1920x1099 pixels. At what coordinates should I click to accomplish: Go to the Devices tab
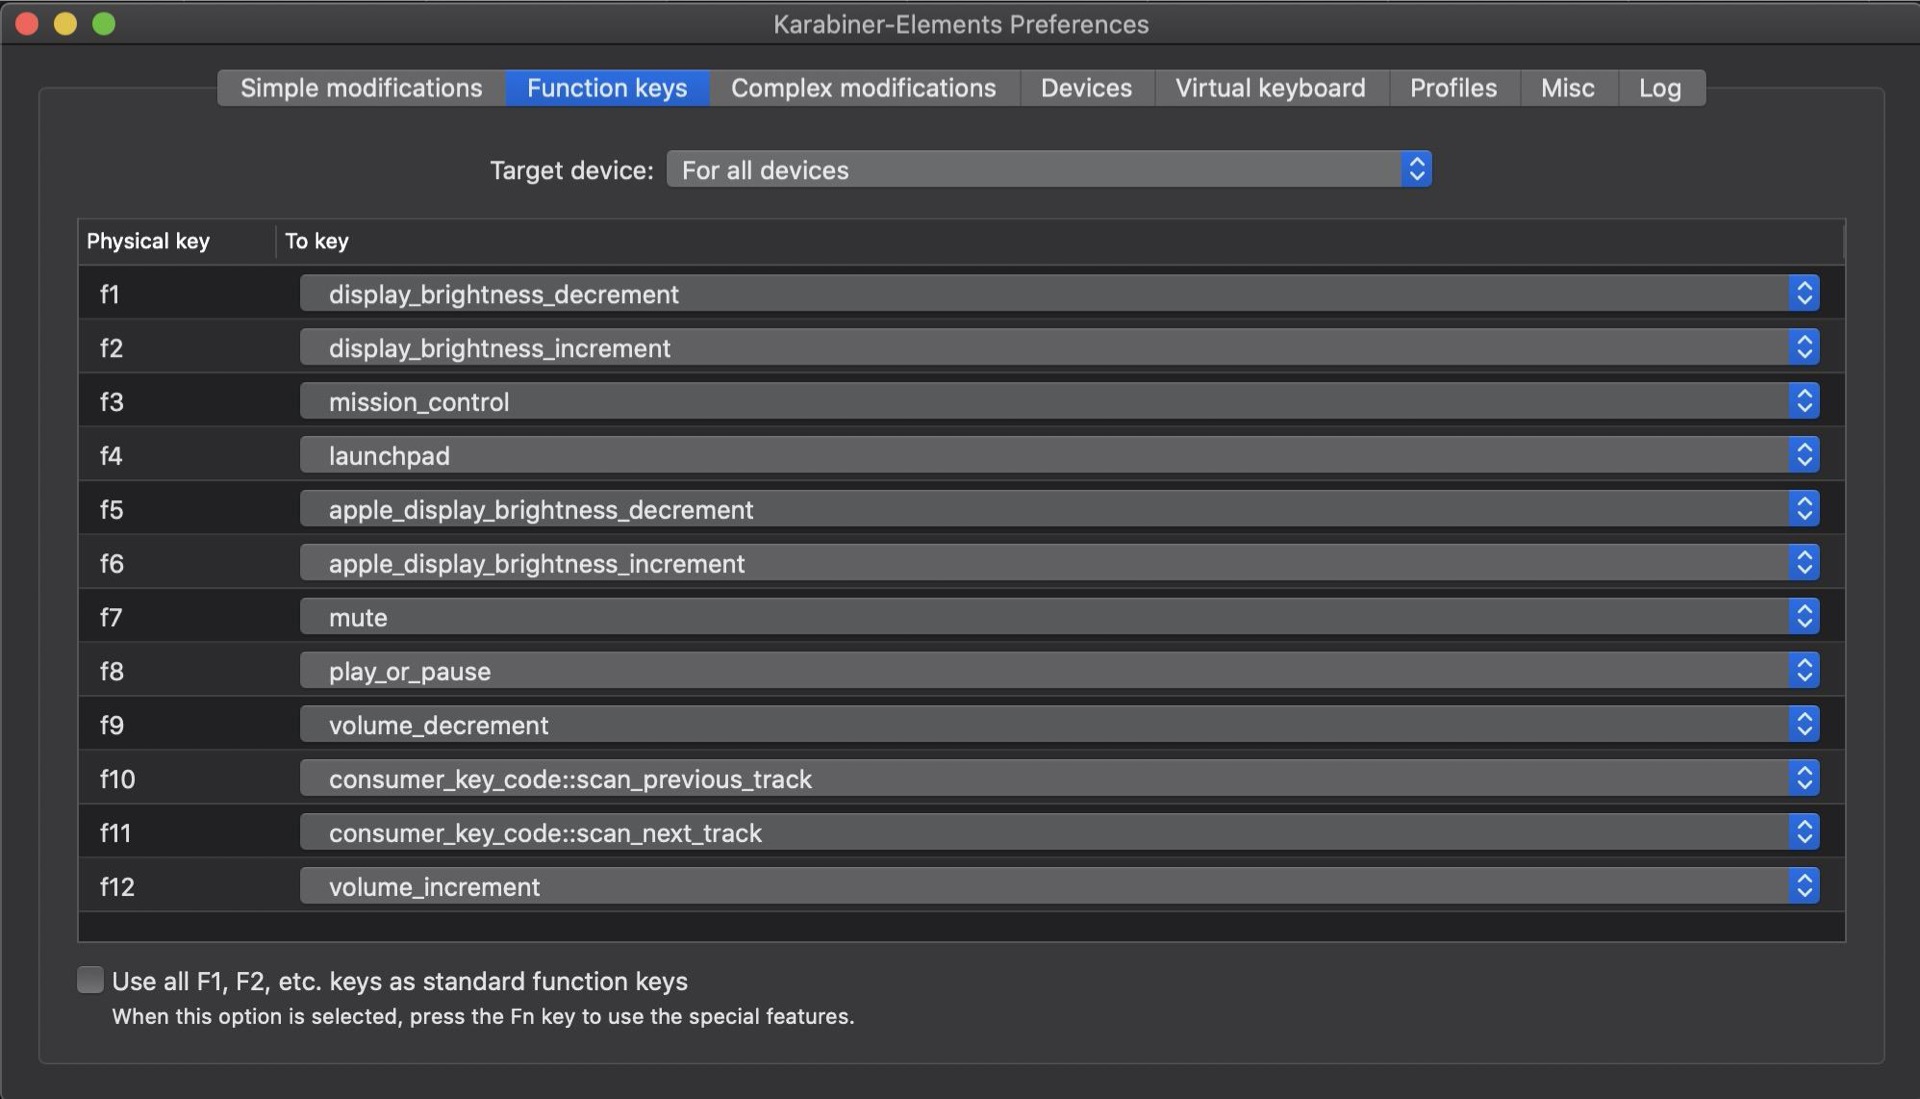point(1087,88)
